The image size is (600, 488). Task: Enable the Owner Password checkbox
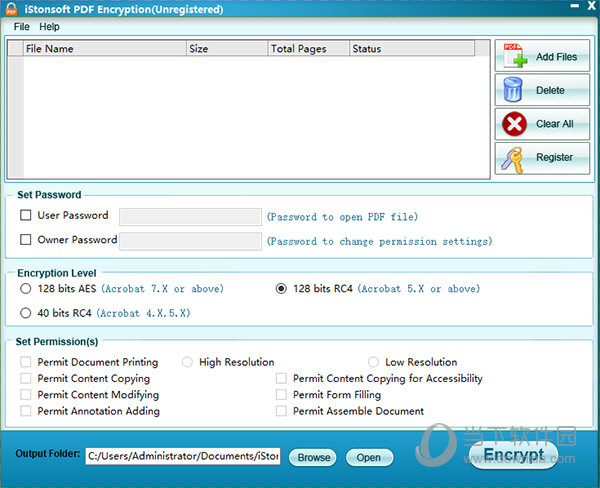[26, 240]
